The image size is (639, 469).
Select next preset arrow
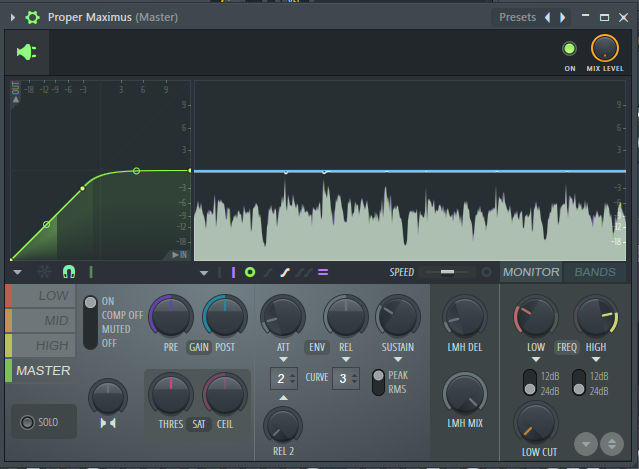point(563,18)
